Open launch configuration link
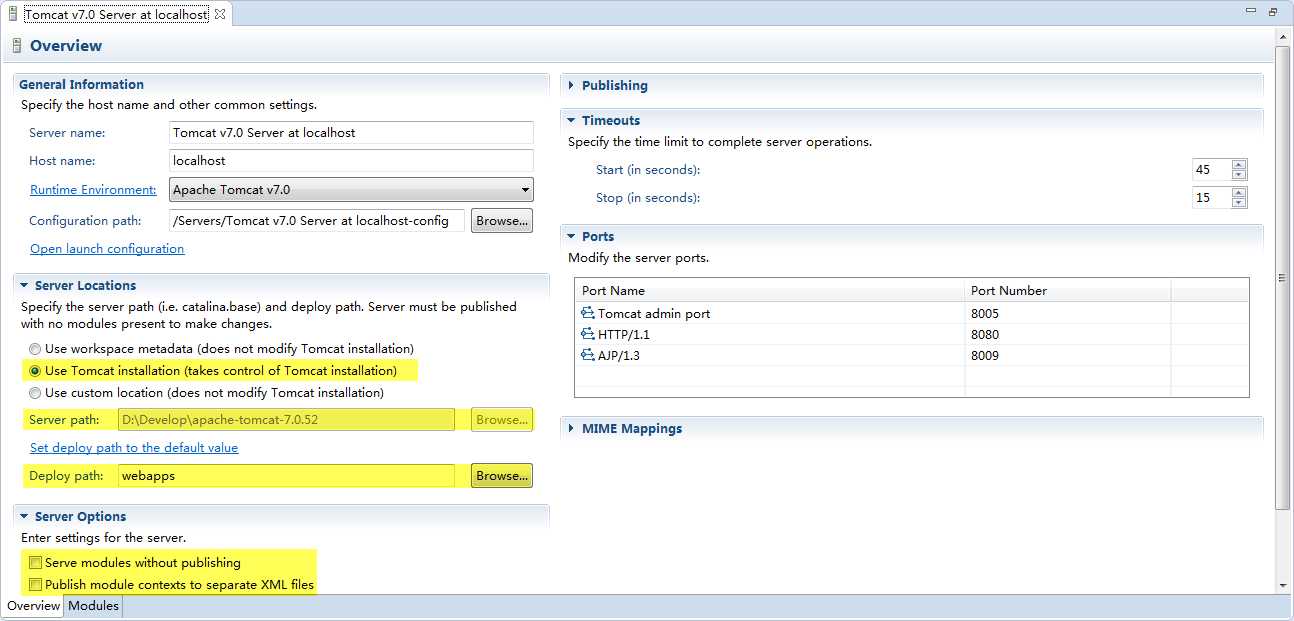1294x621 pixels. (x=107, y=249)
